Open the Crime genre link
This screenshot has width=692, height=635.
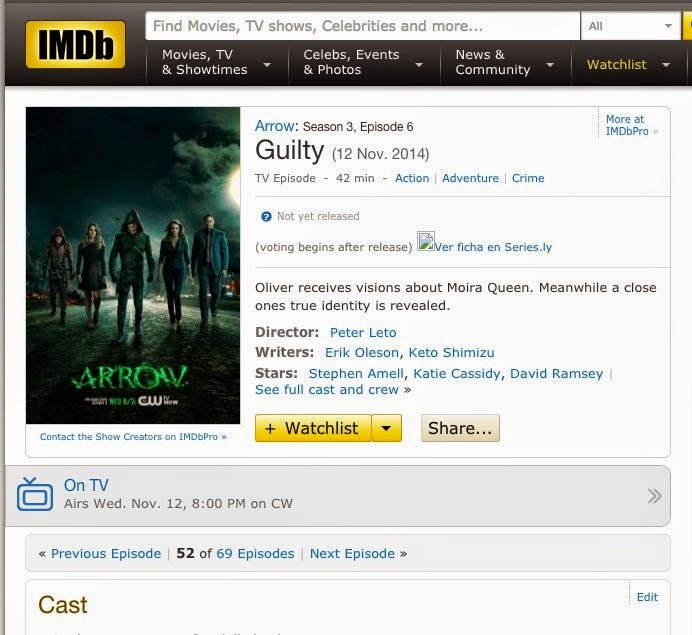point(528,178)
